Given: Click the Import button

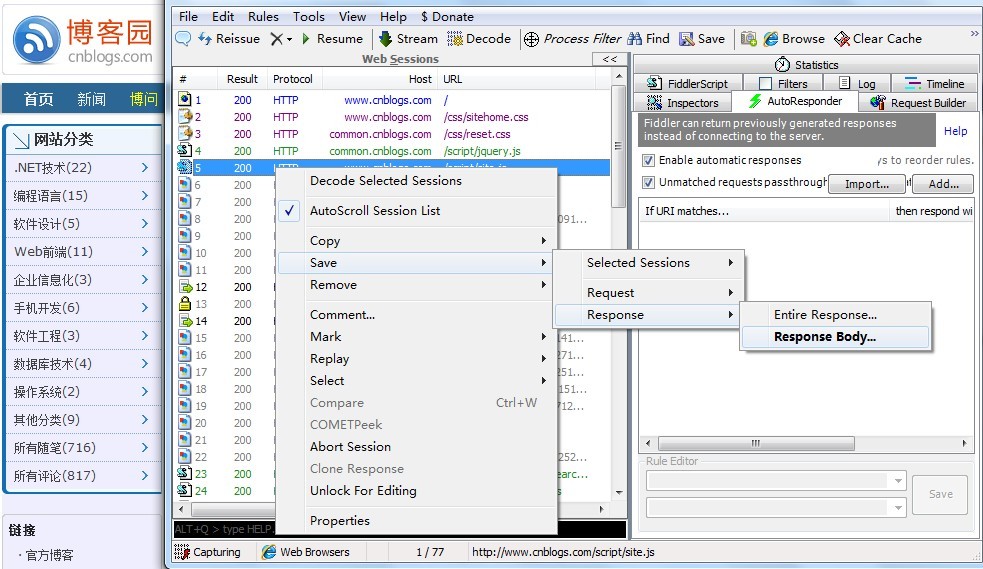Looking at the screenshot, I should (x=866, y=184).
